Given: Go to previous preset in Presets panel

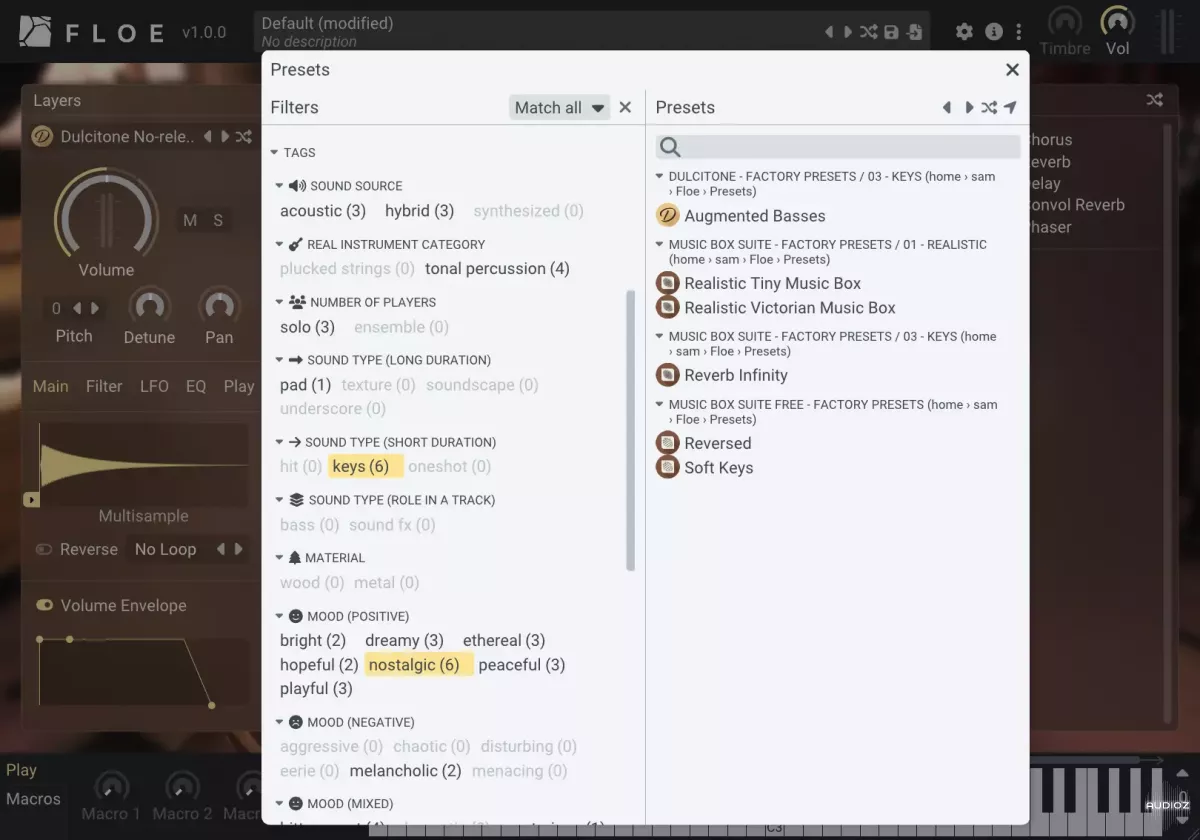Looking at the screenshot, I should pyautogui.click(x=947, y=108).
